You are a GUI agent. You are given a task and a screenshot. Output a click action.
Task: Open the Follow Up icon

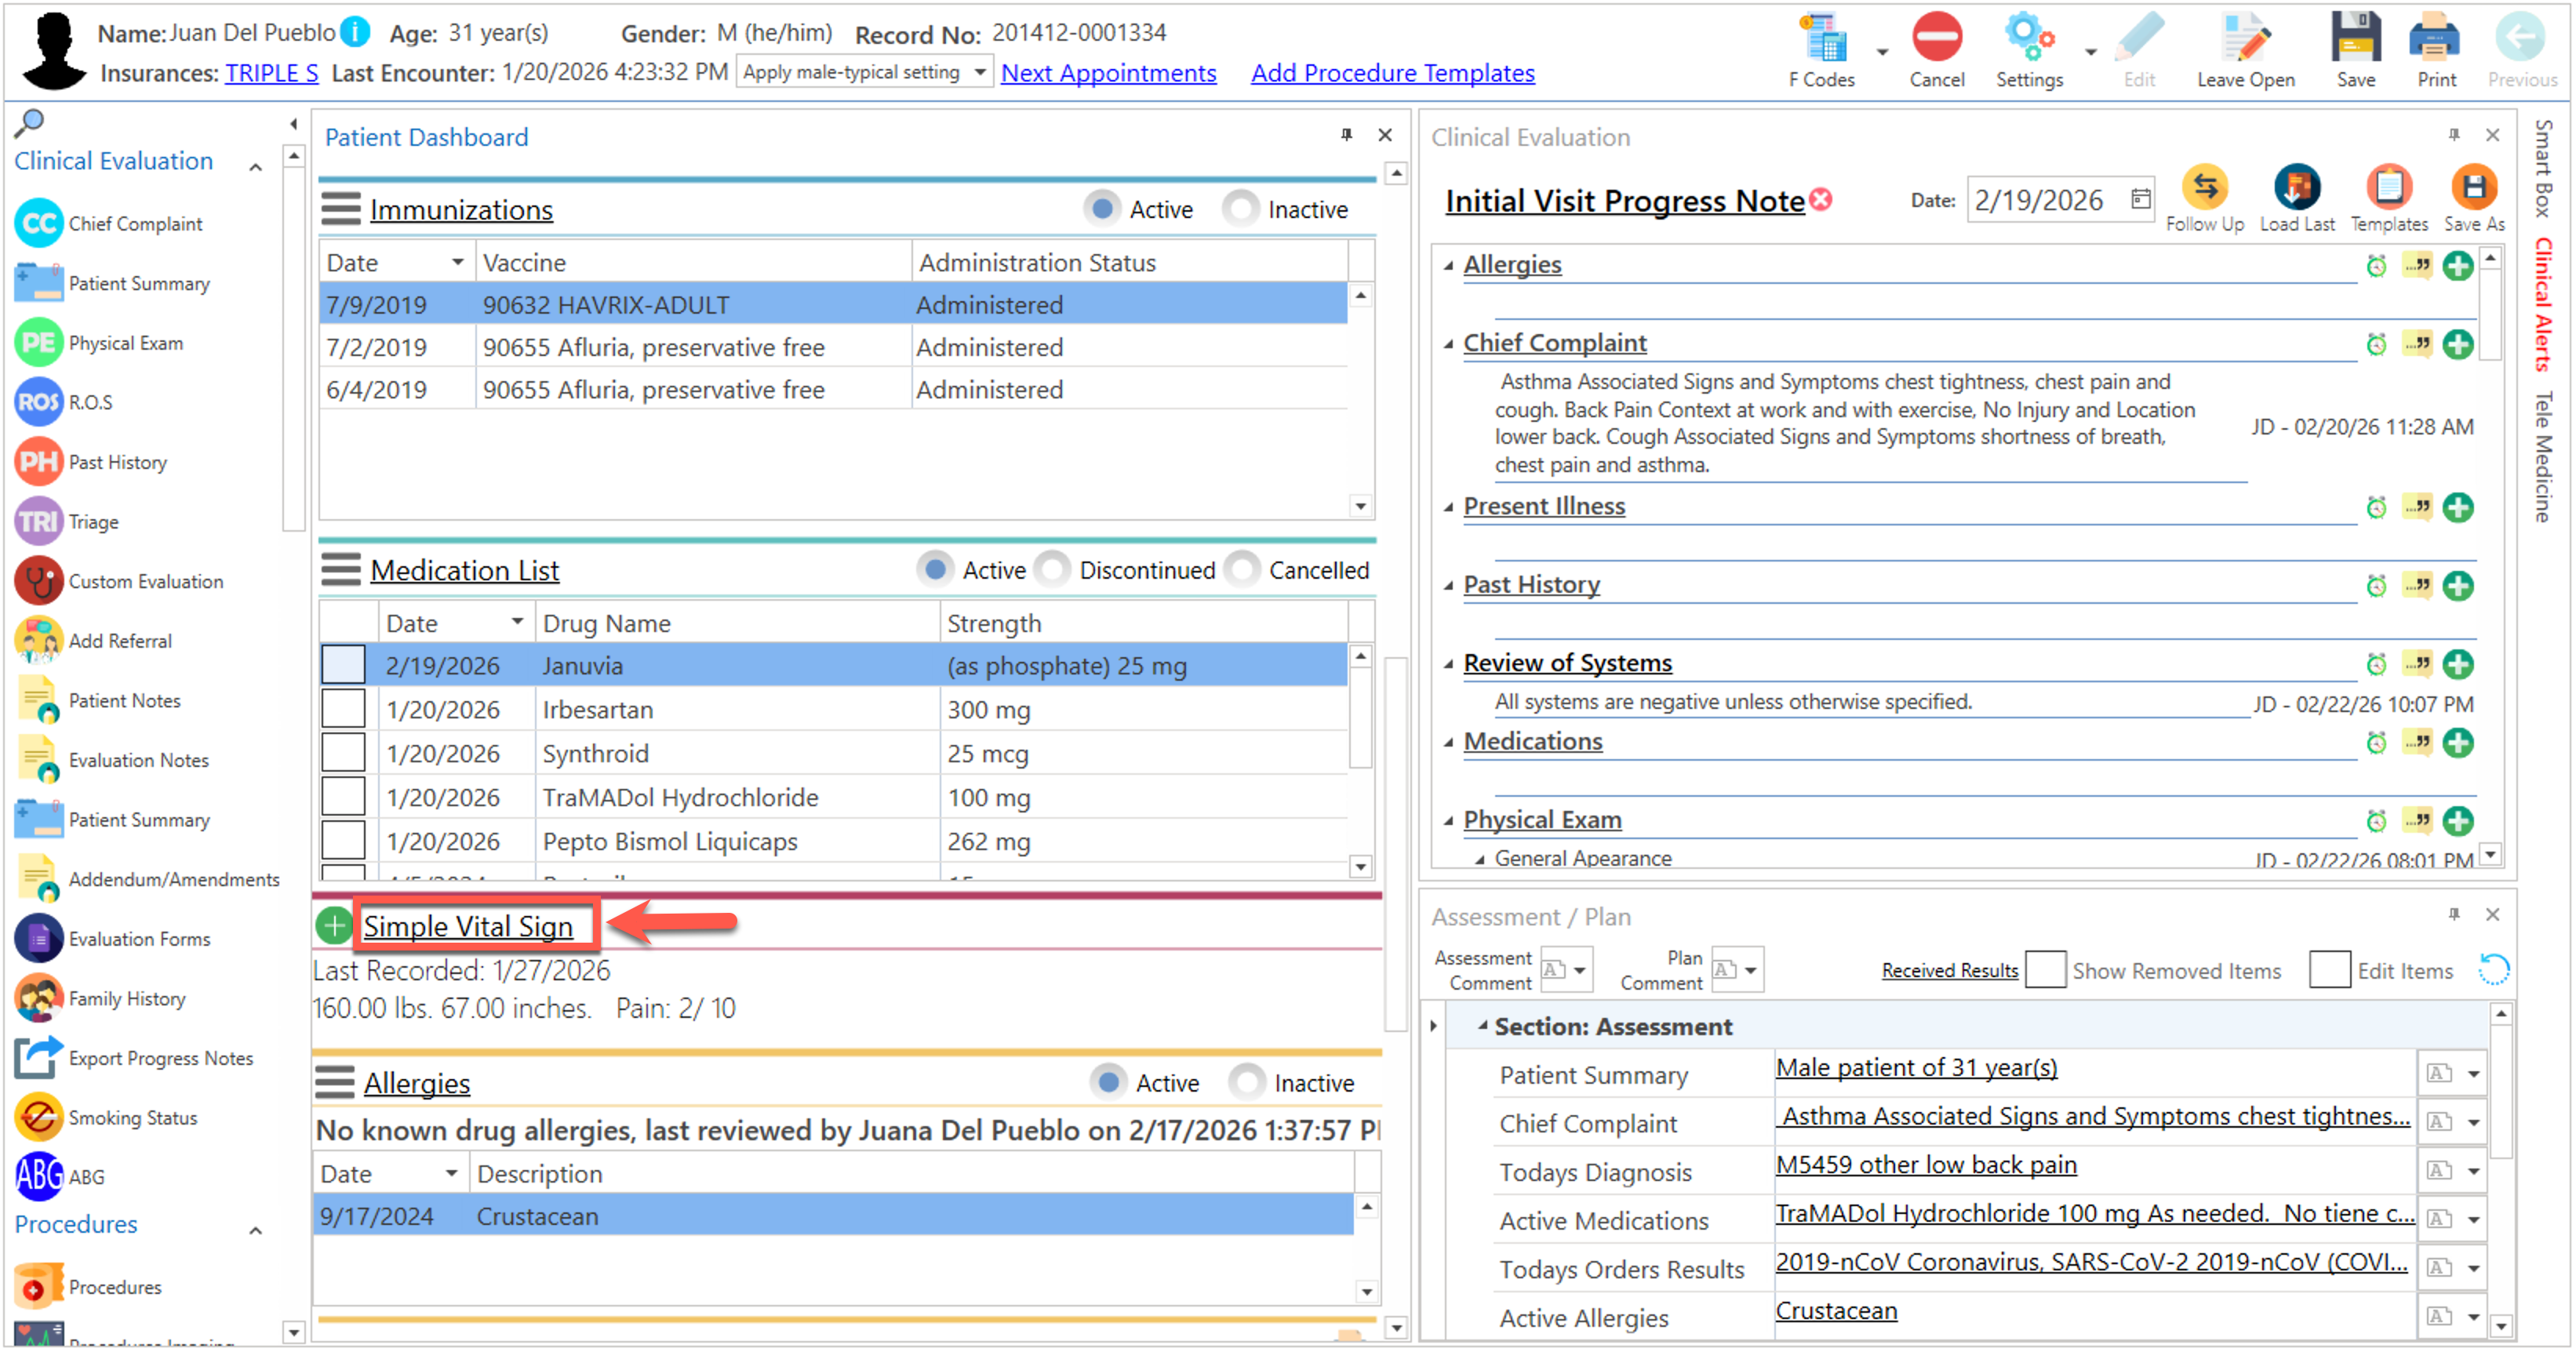[2204, 188]
